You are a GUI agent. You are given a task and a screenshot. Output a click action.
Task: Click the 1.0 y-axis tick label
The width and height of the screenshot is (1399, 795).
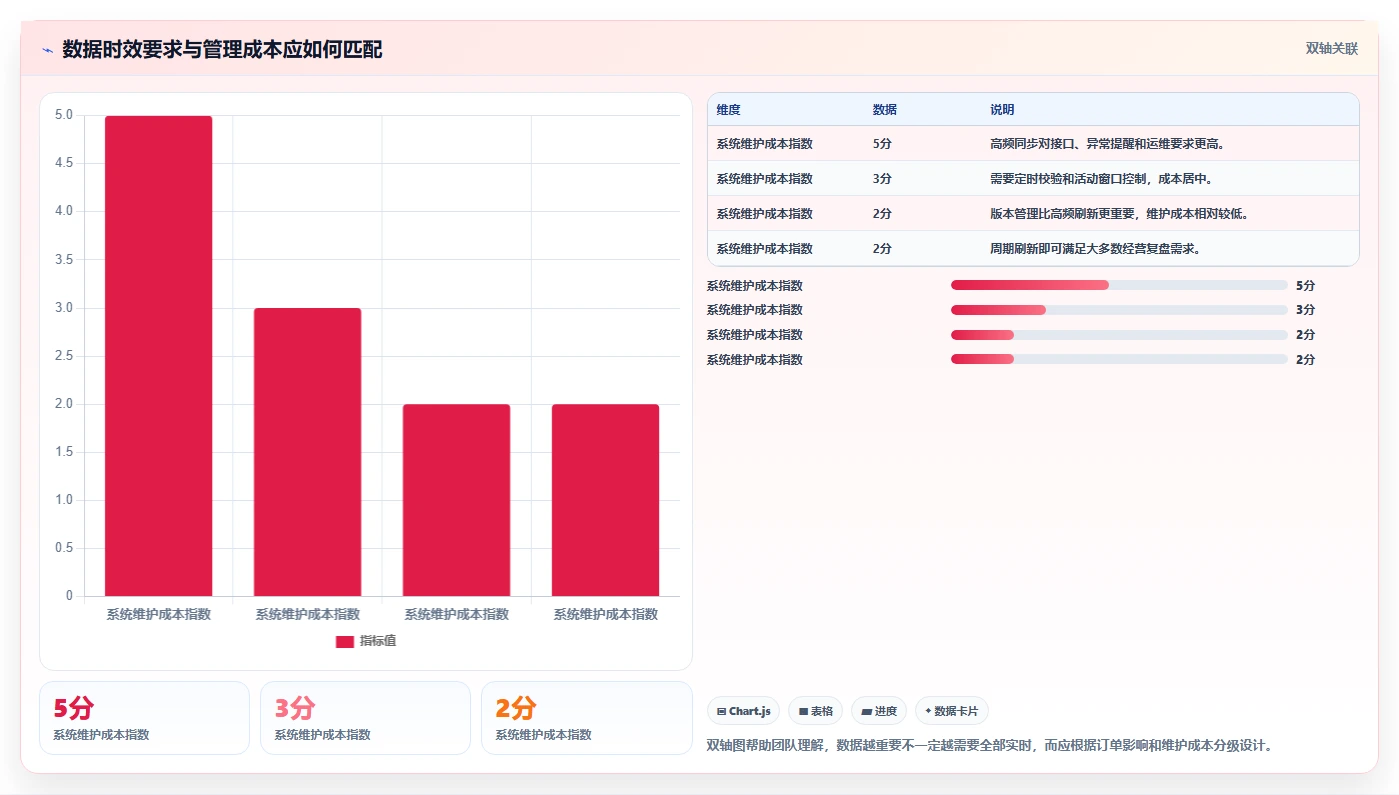click(64, 500)
